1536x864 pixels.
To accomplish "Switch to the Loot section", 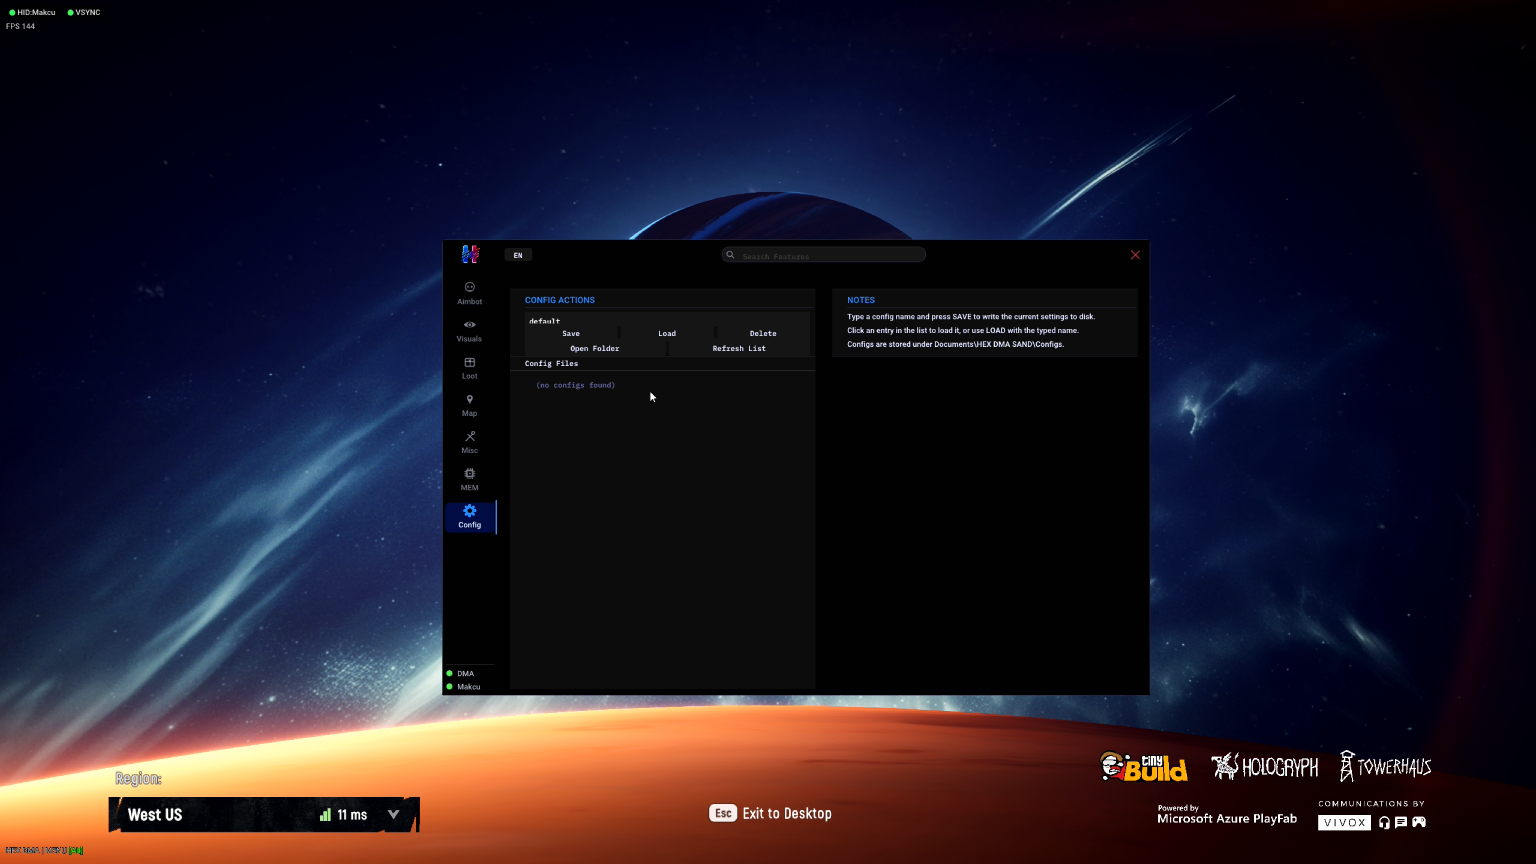I will (469, 368).
